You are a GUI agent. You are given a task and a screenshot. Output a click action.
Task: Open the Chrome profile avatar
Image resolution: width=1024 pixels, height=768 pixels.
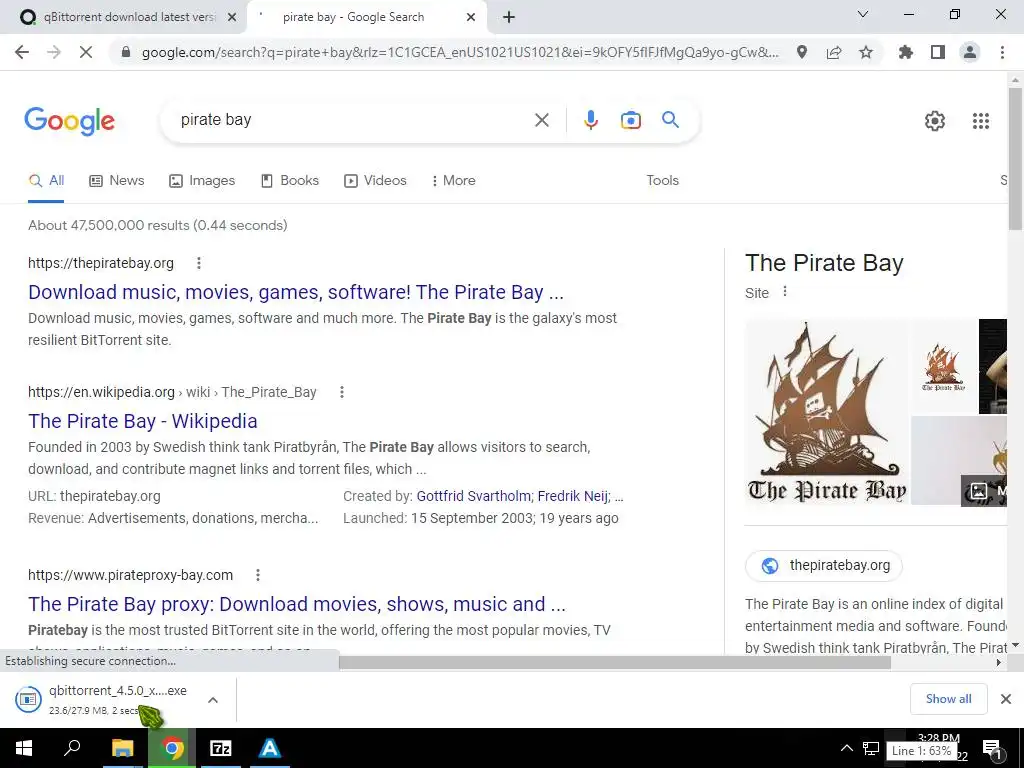970,52
